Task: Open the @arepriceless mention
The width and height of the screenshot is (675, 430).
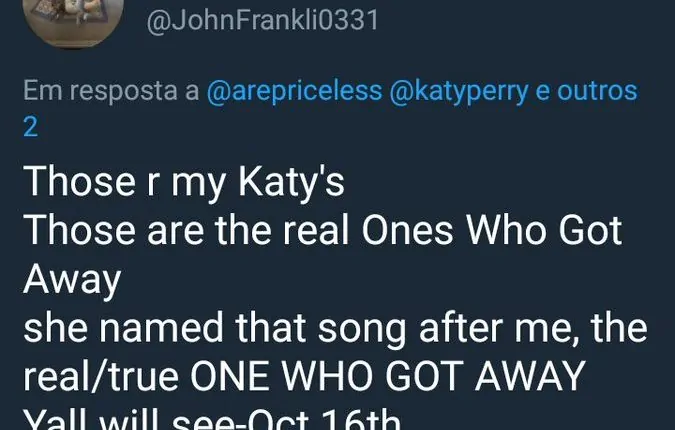Action: pos(294,91)
